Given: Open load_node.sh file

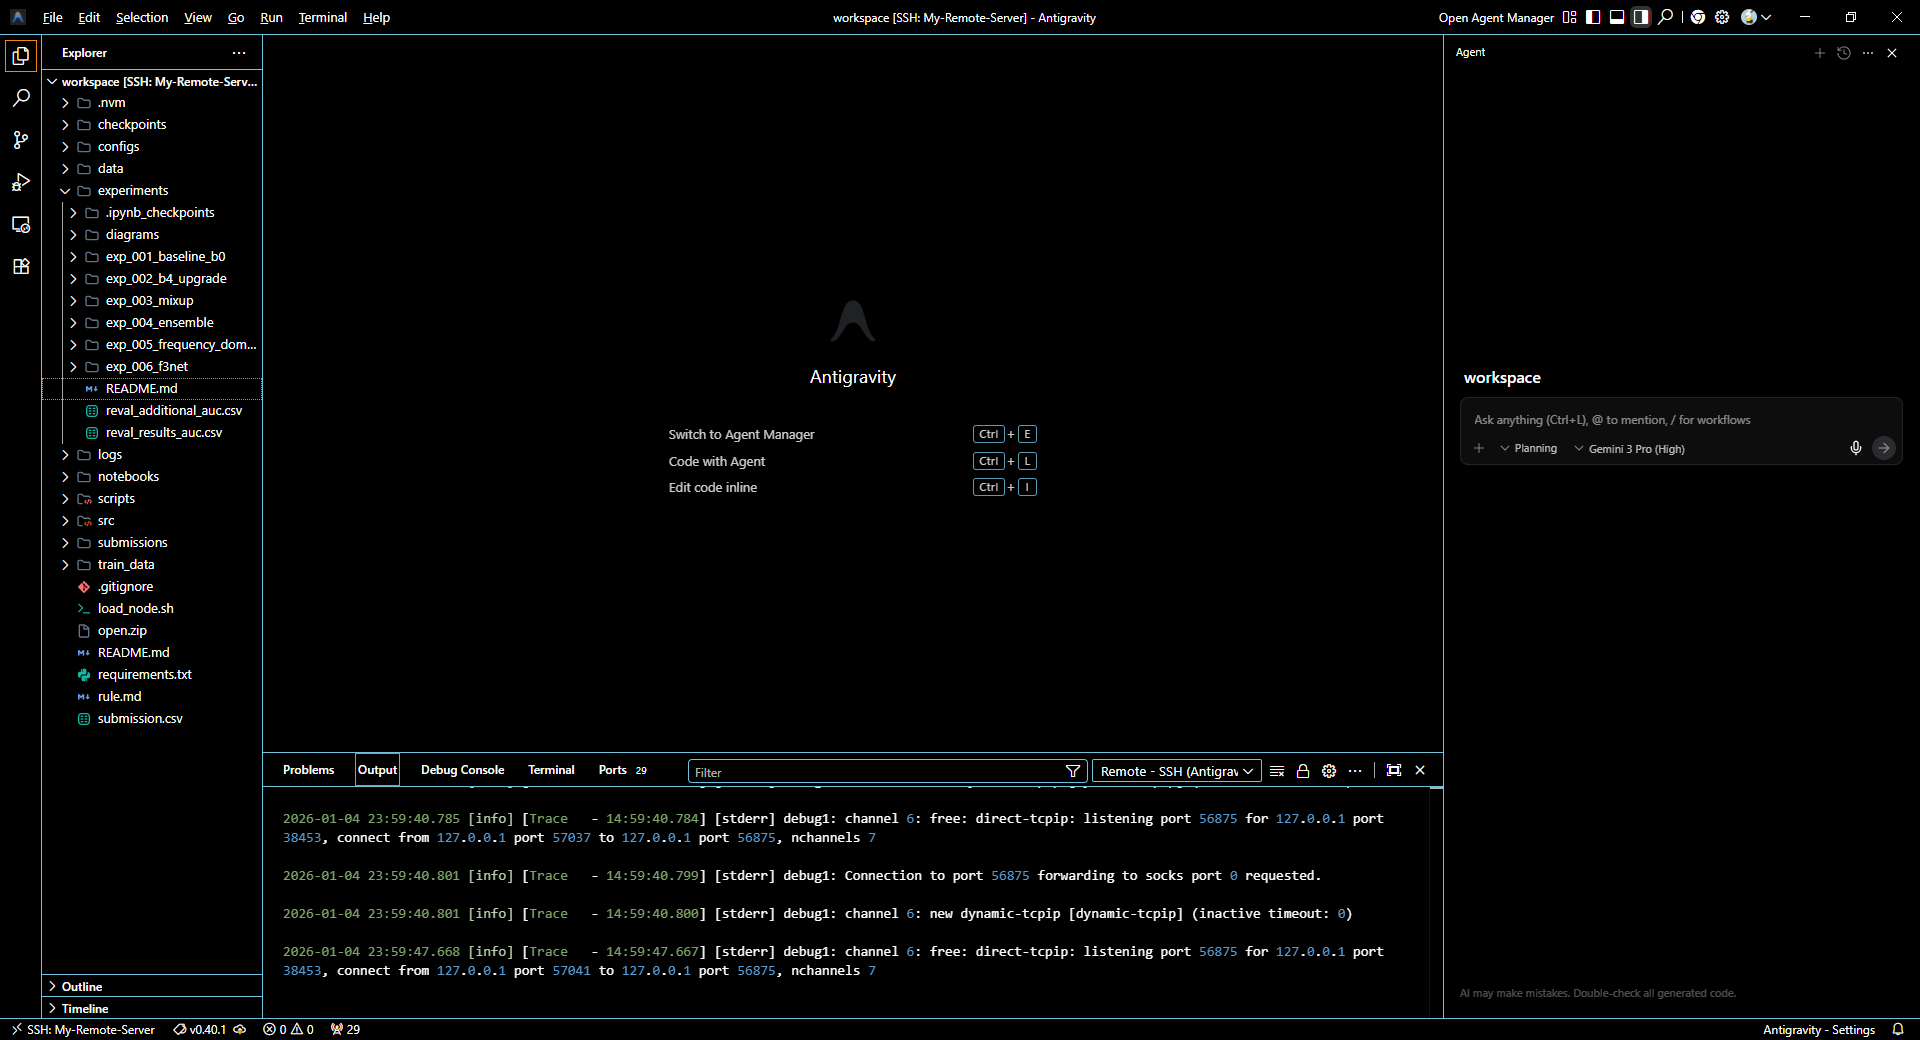Looking at the screenshot, I should pos(152,609).
